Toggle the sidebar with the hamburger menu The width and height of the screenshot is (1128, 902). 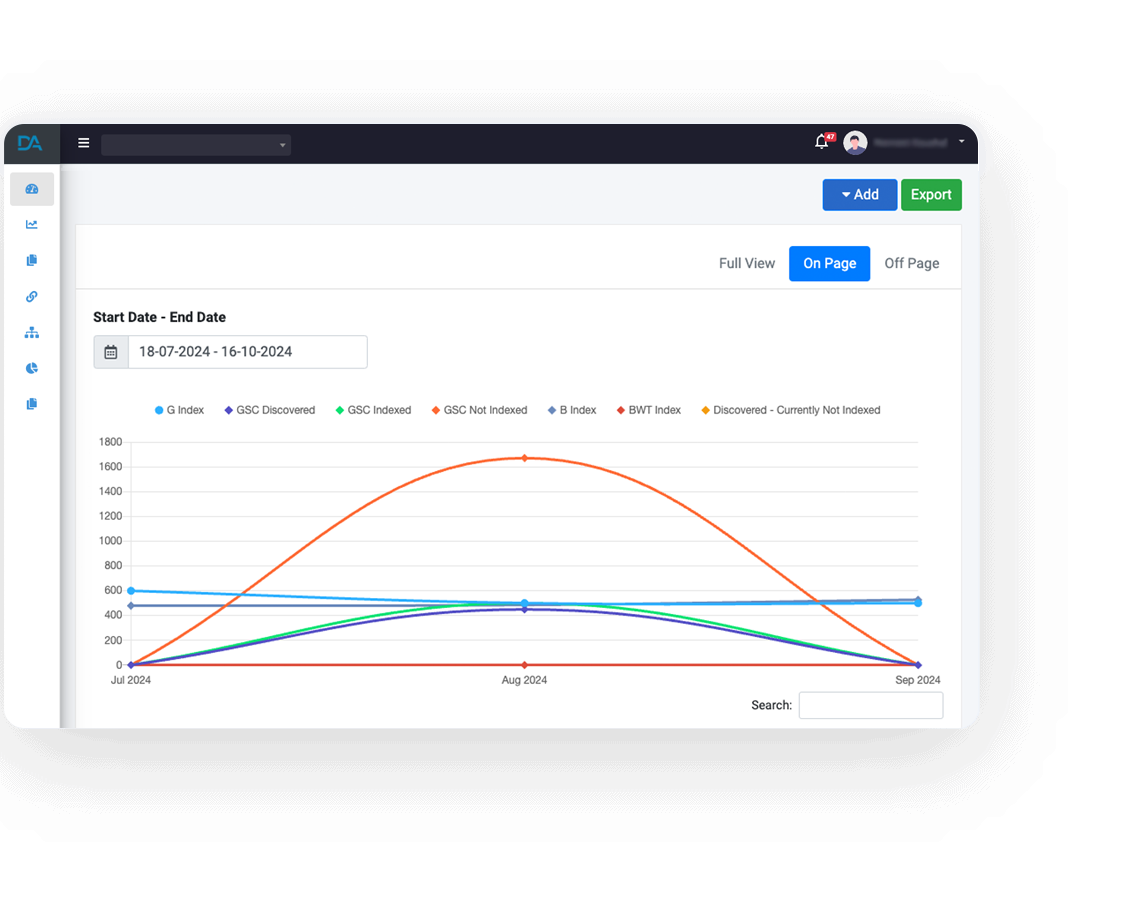tap(83, 142)
